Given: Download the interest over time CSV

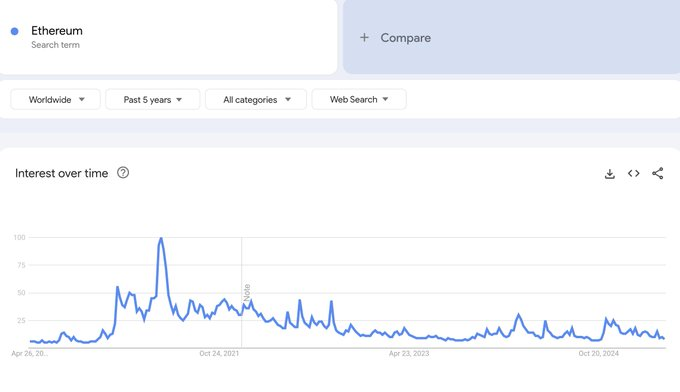Looking at the screenshot, I should pyautogui.click(x=610, y=173).
